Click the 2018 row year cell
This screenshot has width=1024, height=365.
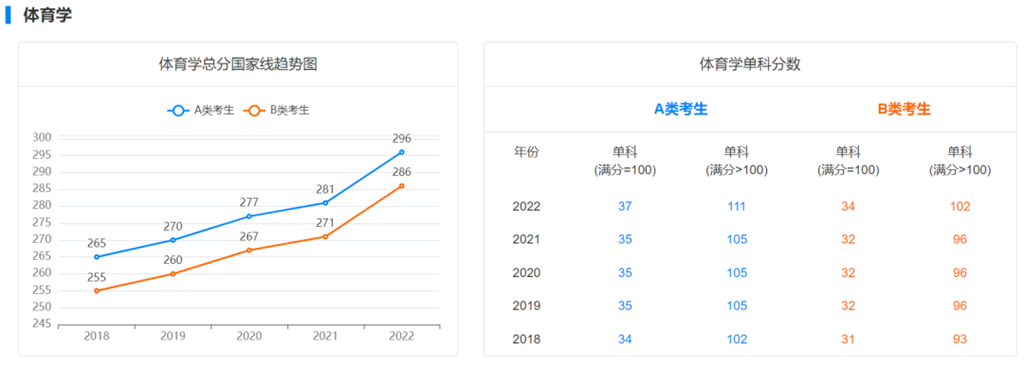[526, 340]
